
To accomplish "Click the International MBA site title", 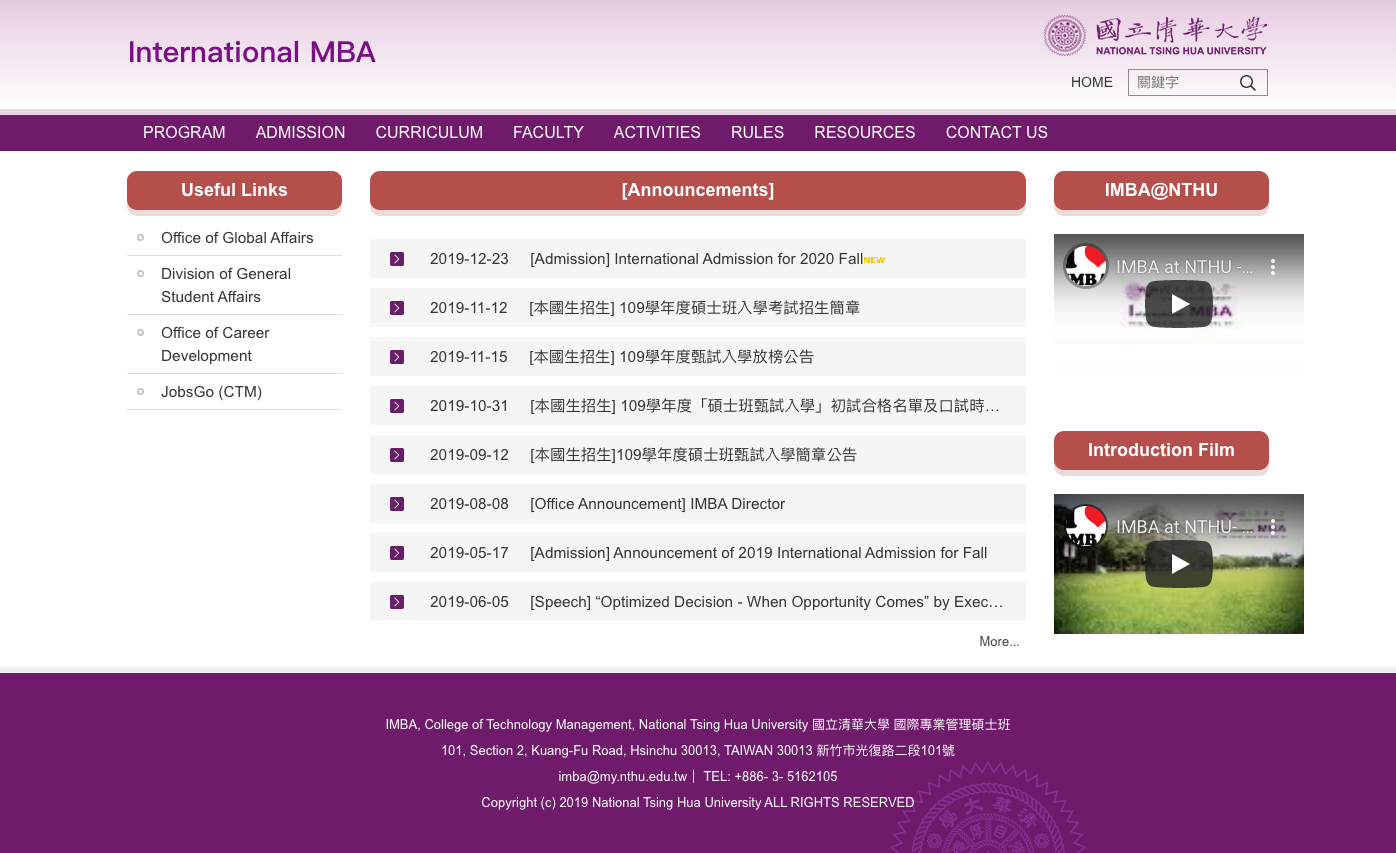I will [252, 52].
